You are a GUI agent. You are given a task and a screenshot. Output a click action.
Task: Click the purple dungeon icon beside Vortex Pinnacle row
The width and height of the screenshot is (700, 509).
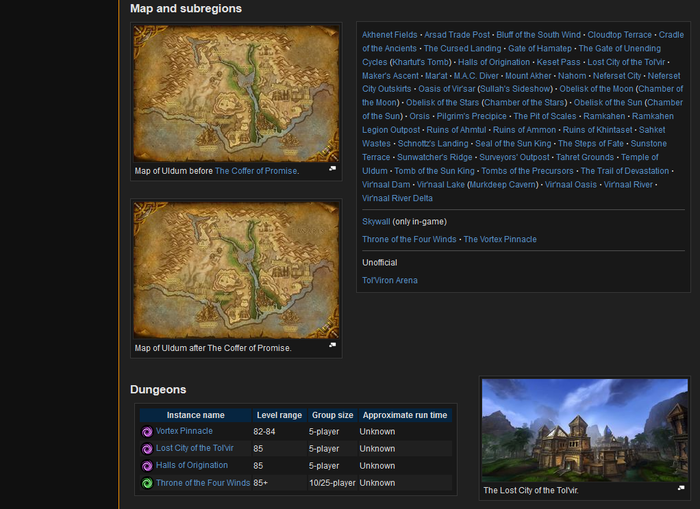pos(147,432)
